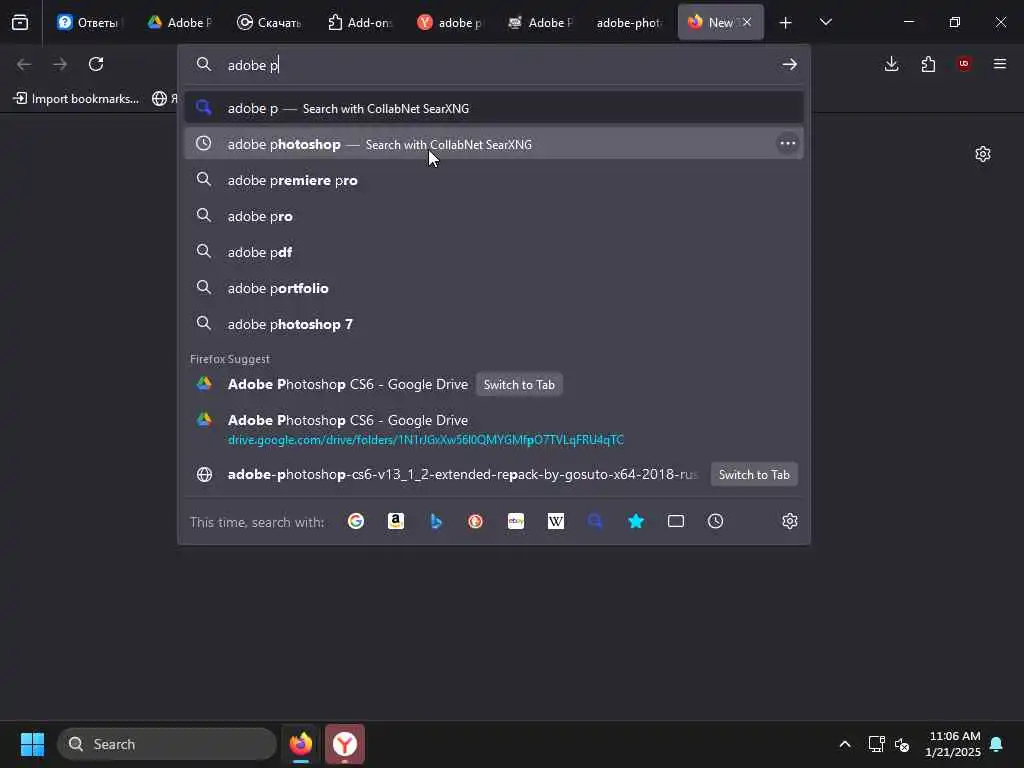Select 'adobe portfolio' suggestion

(x=494, y=288)
